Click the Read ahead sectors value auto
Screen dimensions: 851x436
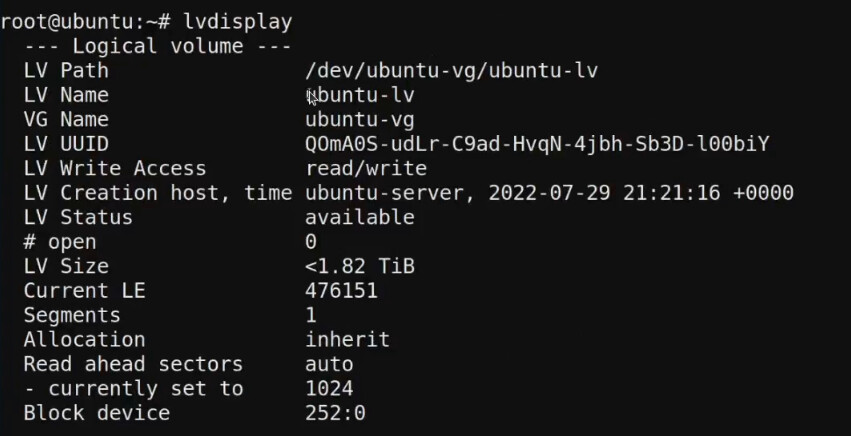329,364
